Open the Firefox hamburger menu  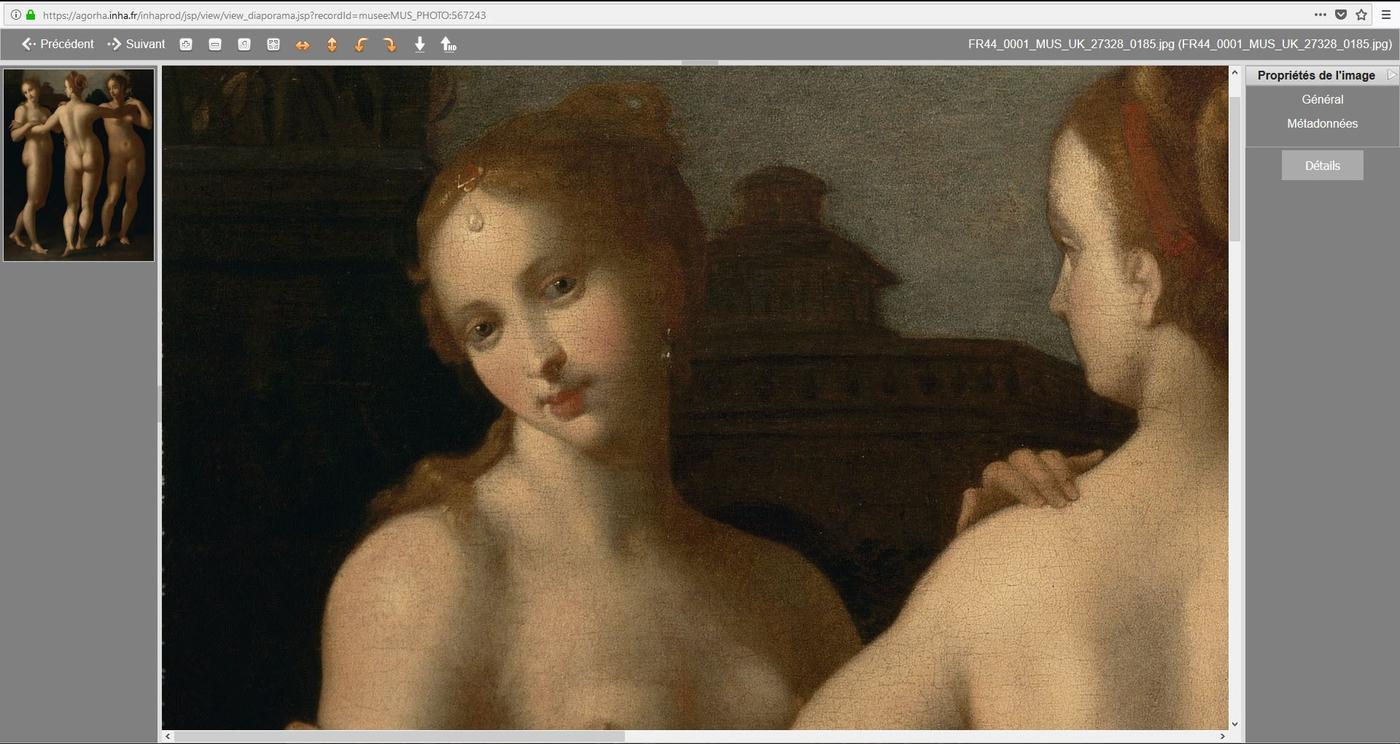coord(1386,15)
